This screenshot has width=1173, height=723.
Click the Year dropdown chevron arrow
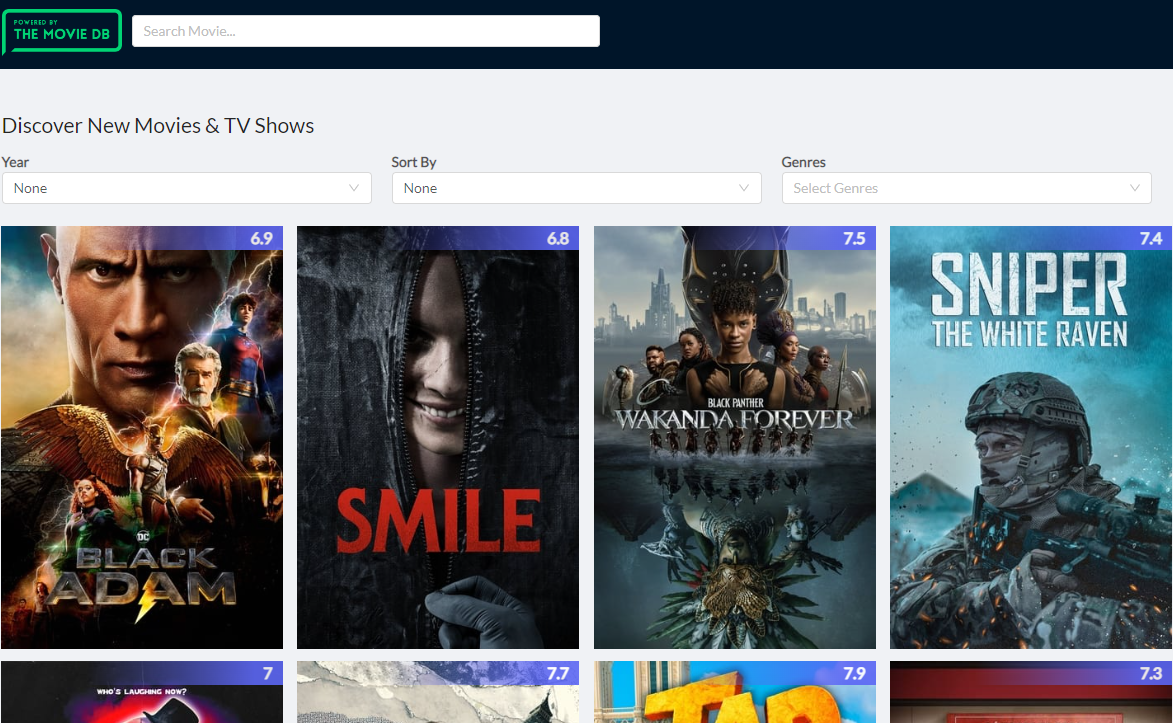point(354,188)
